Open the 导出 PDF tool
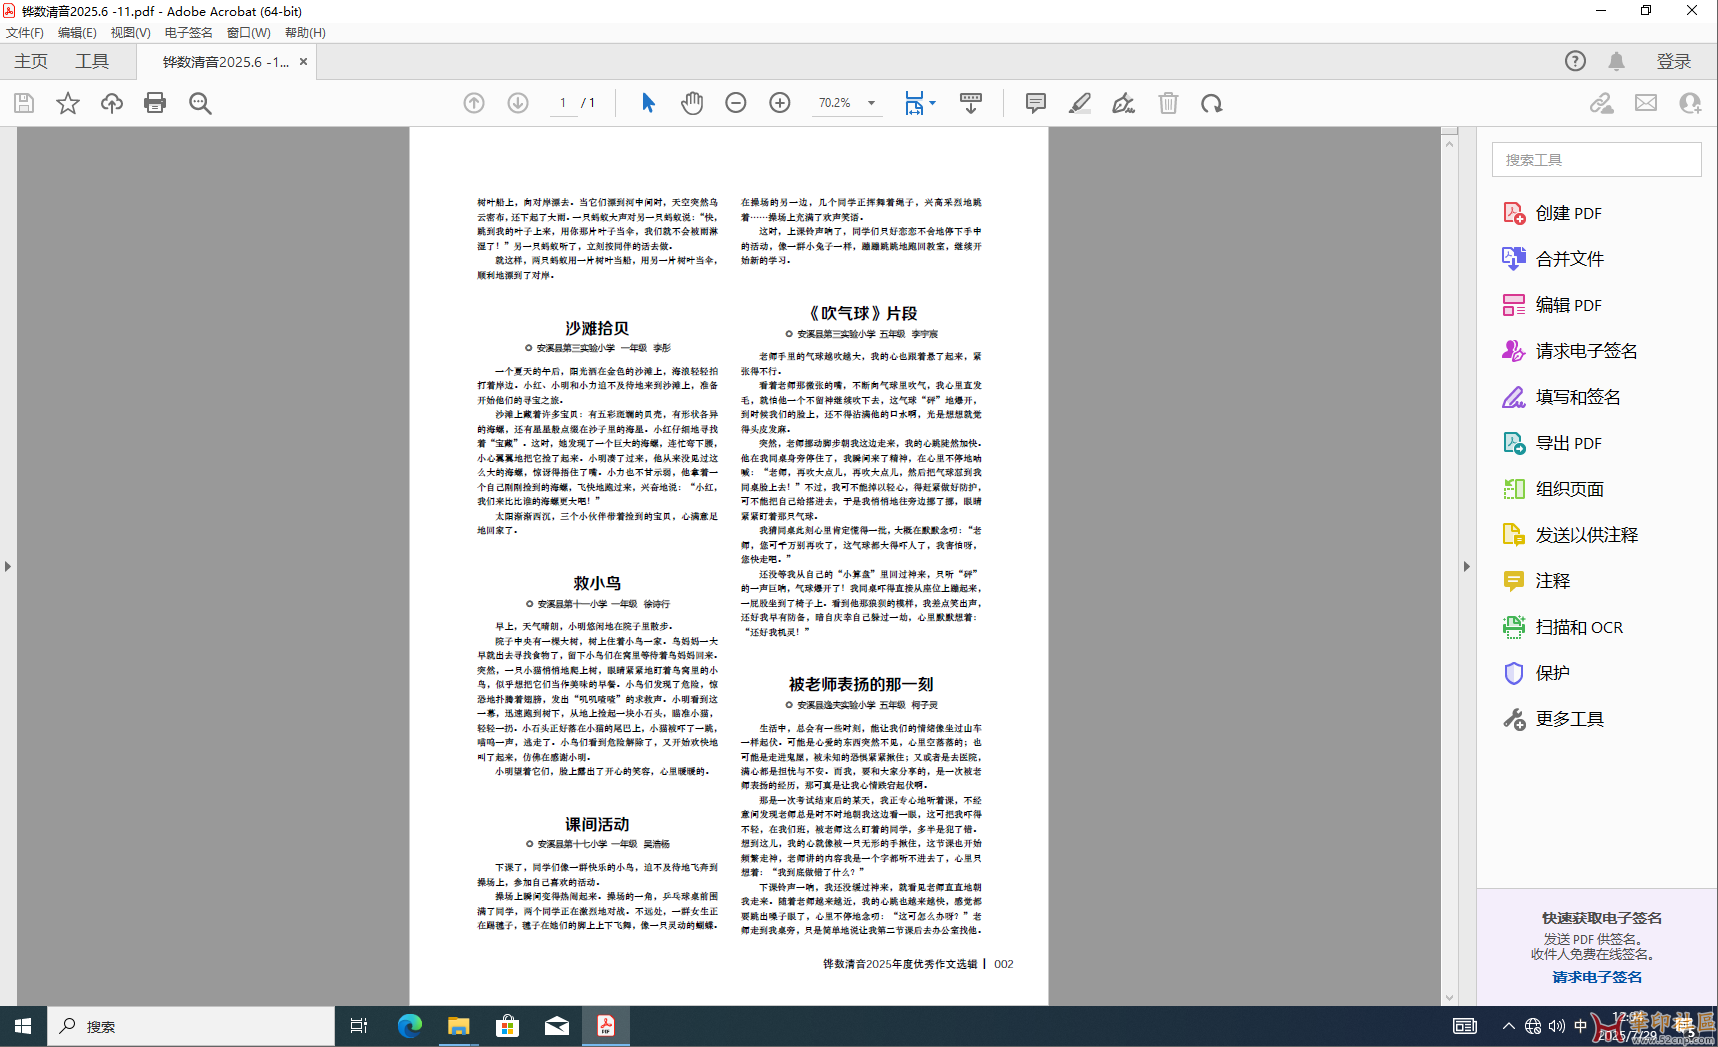Image resolution: width=1718 pixels, height=1047 pixels. pos(1568,443)
